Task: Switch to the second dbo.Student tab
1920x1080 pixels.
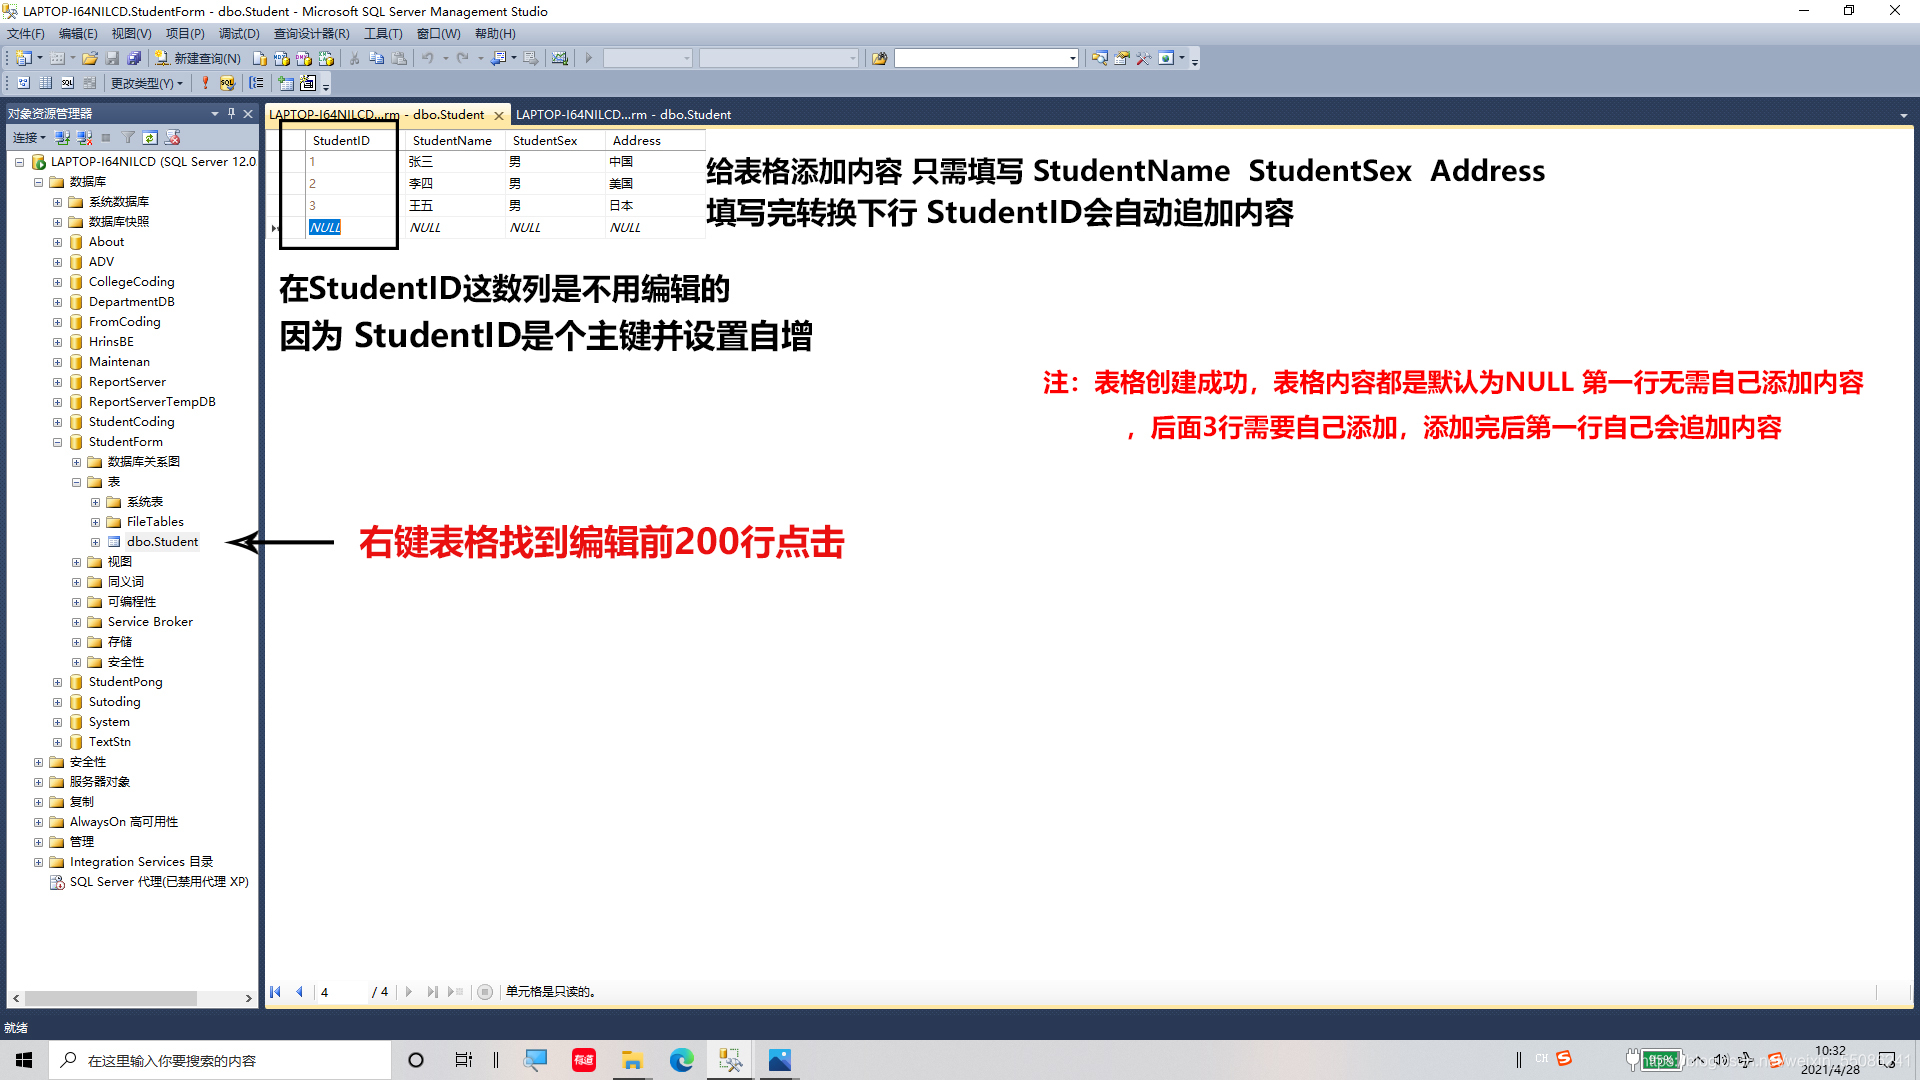Action: click(622, 114)
